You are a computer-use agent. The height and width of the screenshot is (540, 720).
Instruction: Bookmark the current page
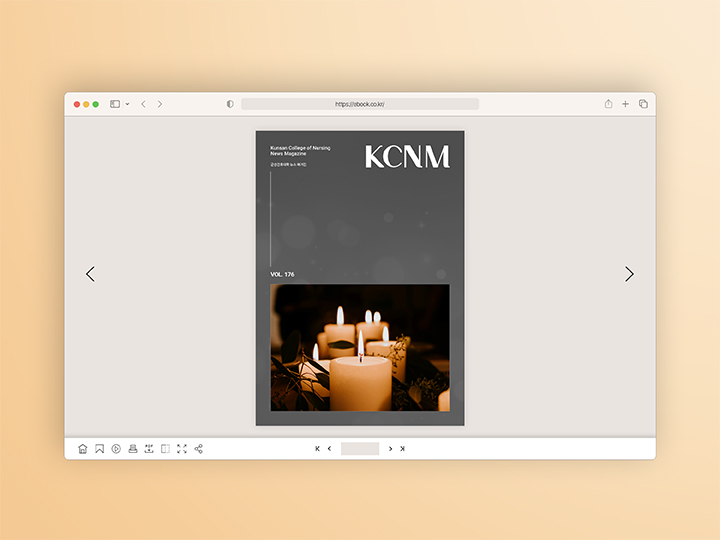99,449
